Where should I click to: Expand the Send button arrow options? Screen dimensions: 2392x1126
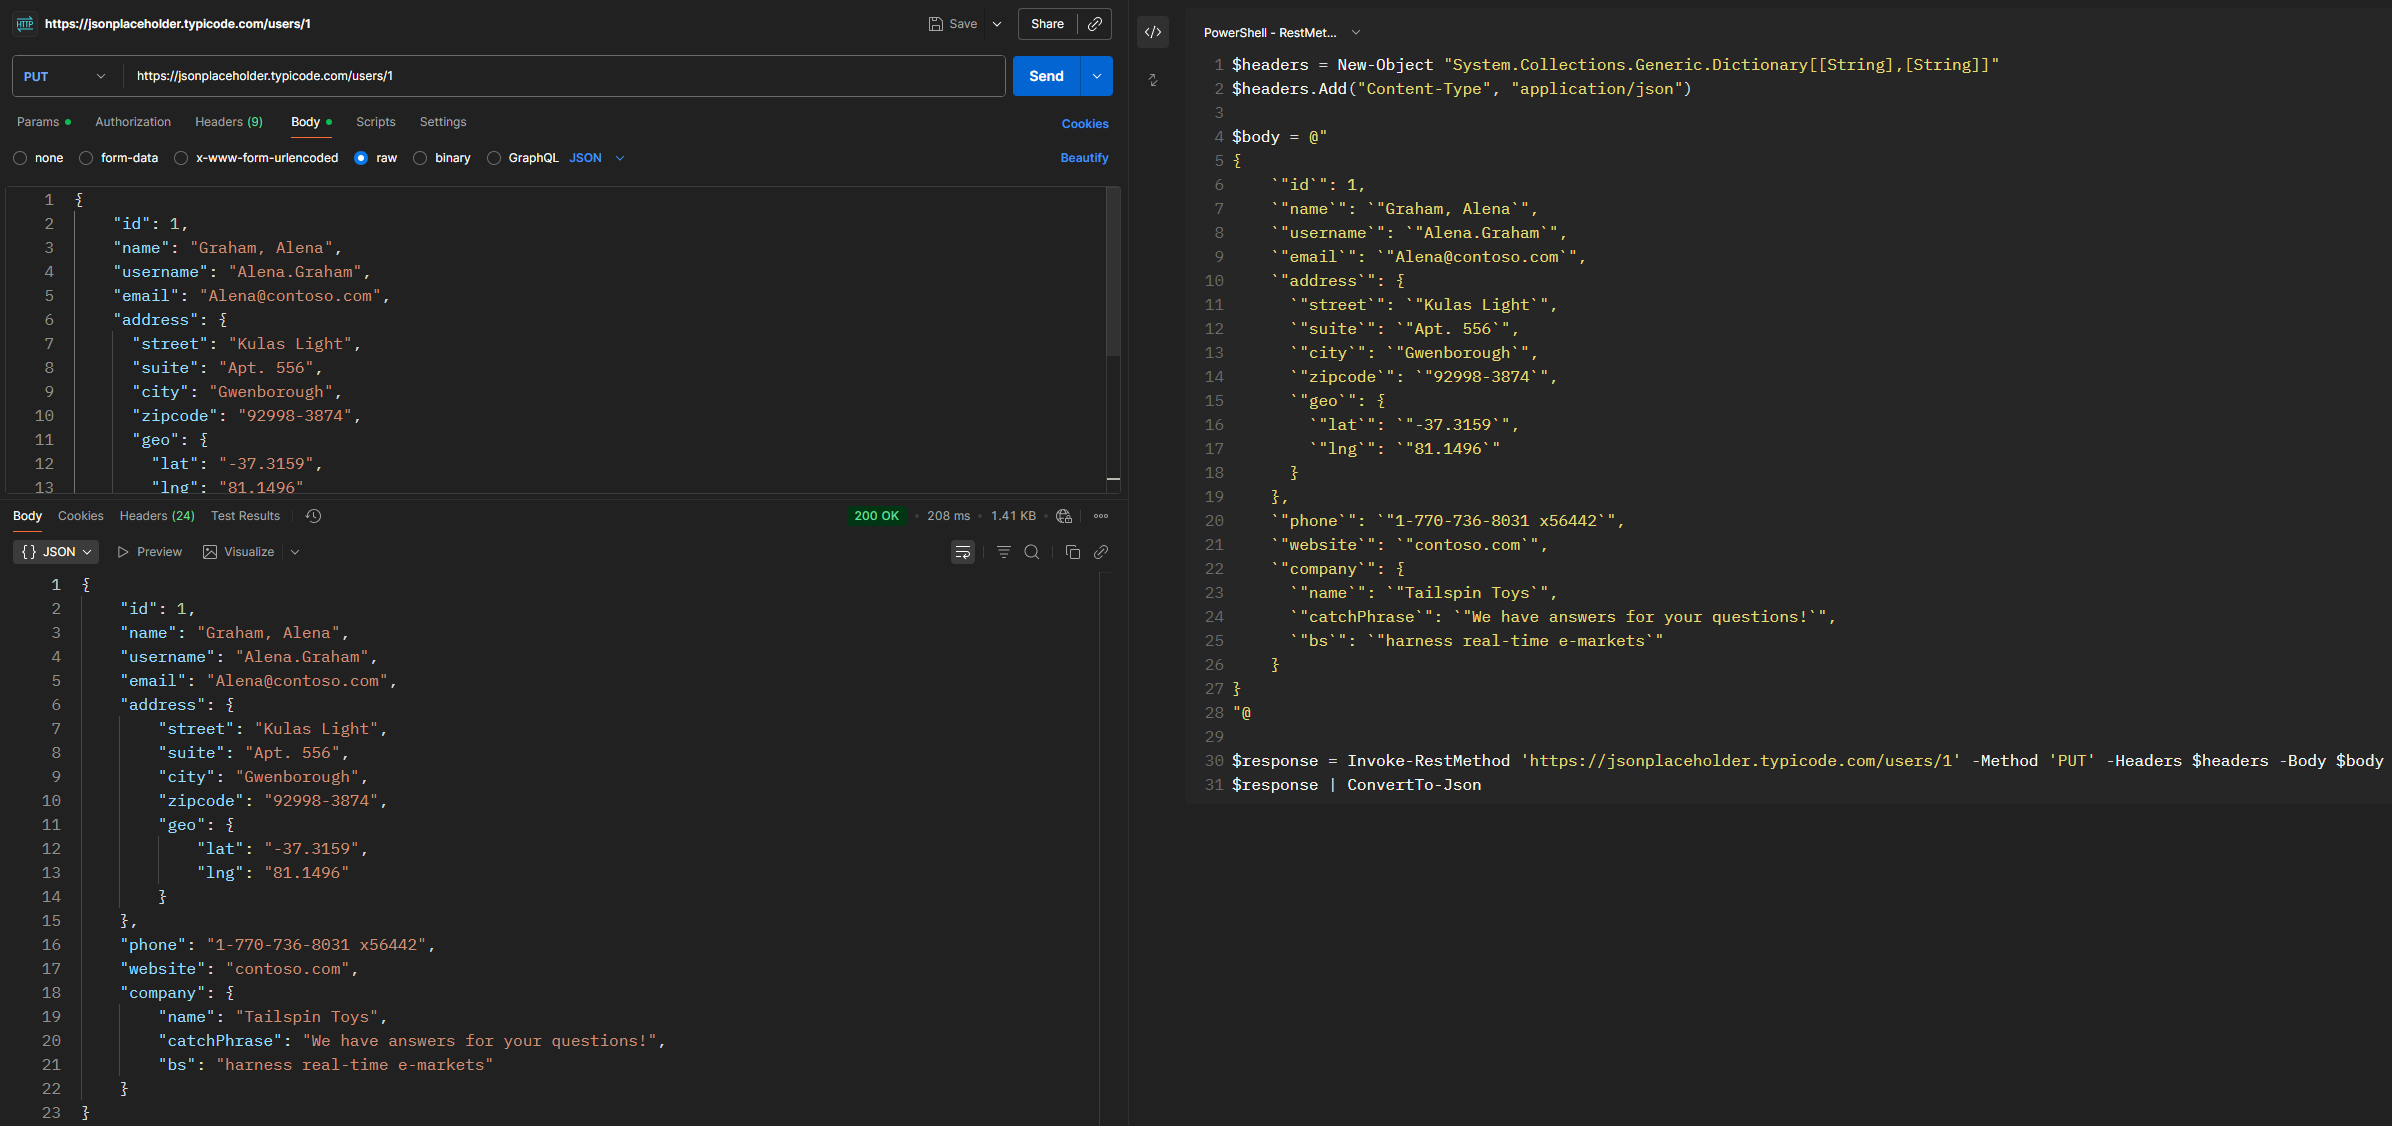click(1097, 76)
